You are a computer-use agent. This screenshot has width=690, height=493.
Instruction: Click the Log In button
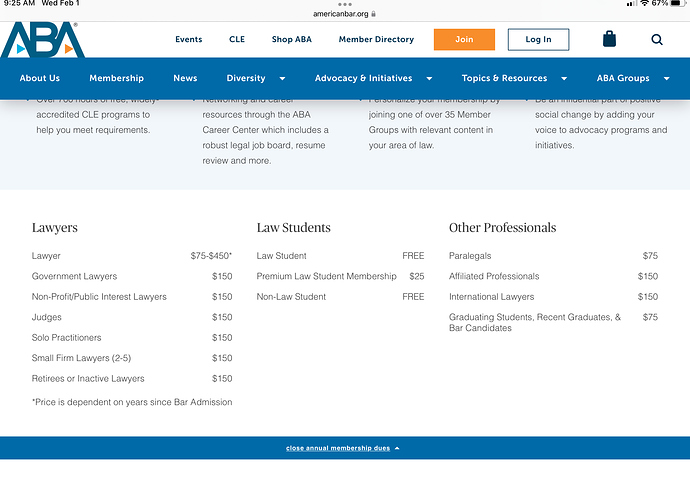pos(538,40)
